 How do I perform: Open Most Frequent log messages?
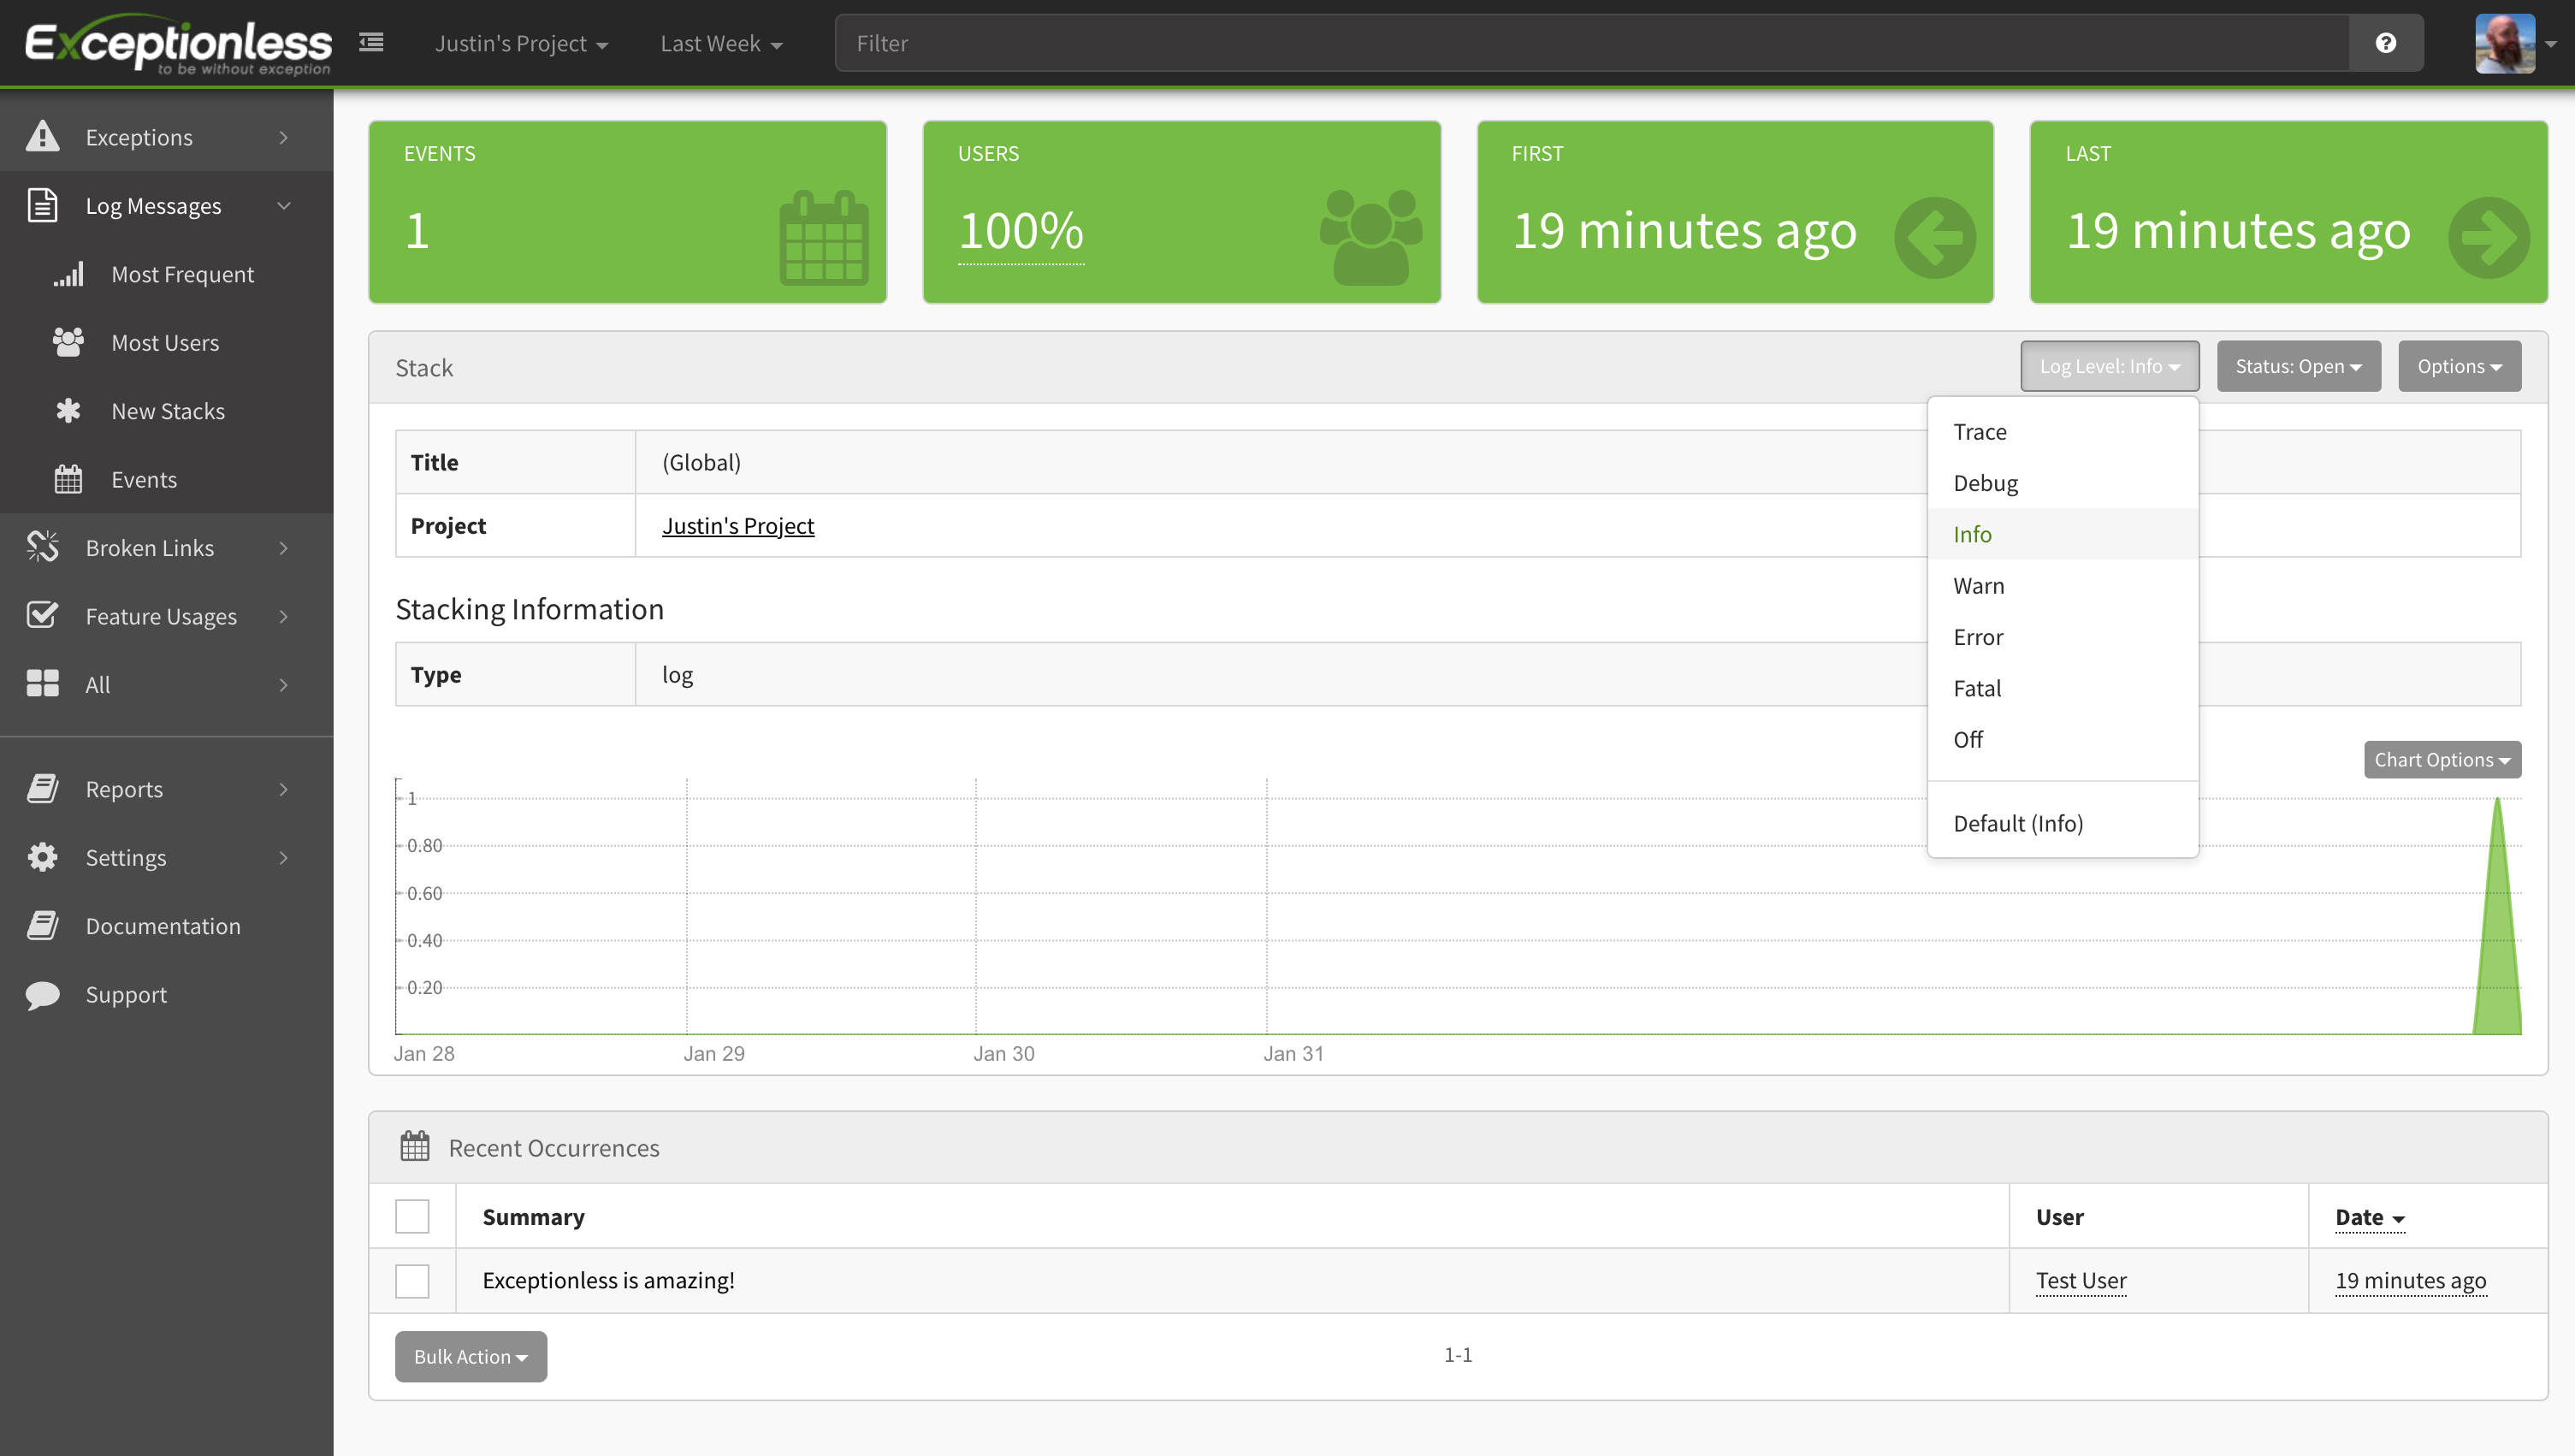[x=182, y=274]
